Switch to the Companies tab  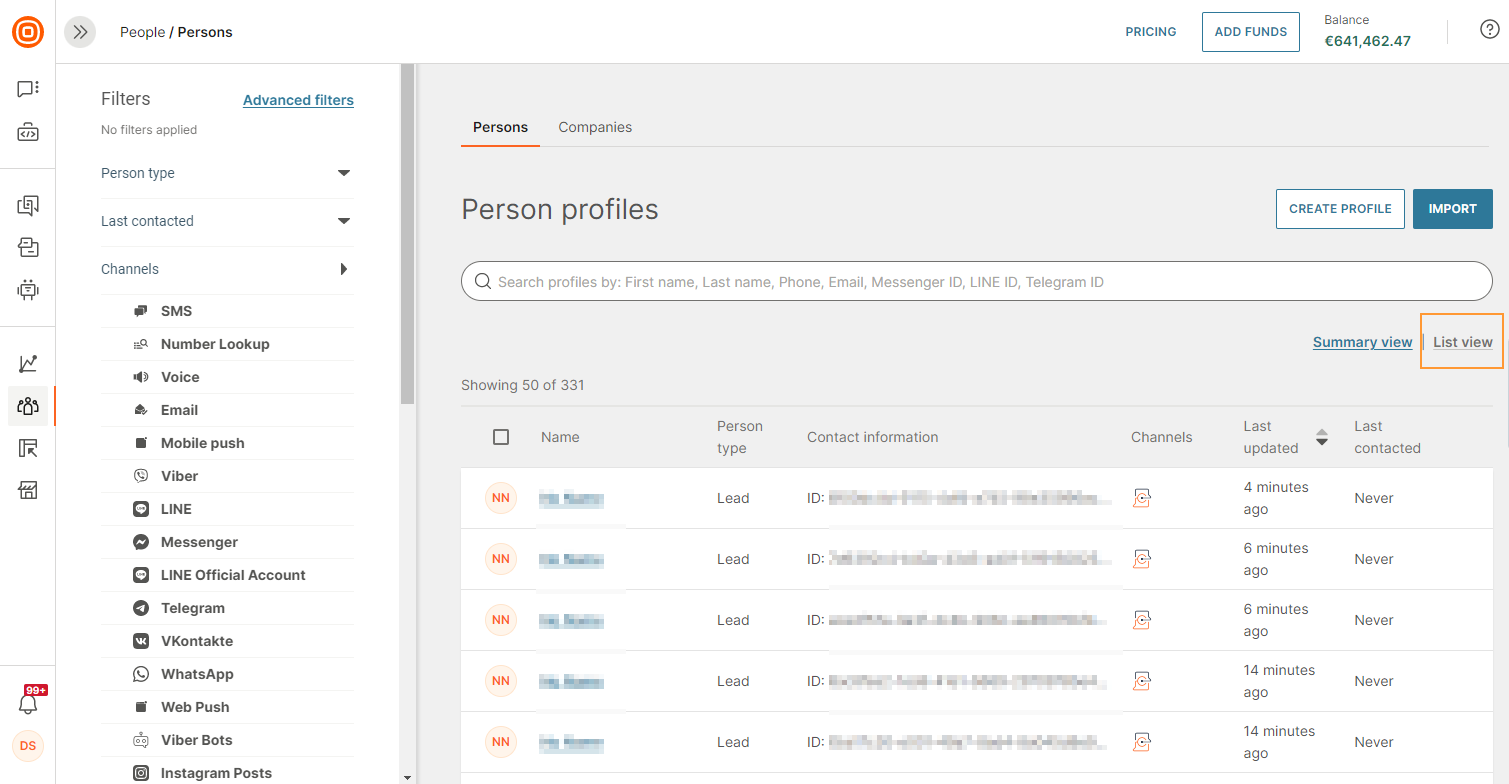click(x=595, y=127)
